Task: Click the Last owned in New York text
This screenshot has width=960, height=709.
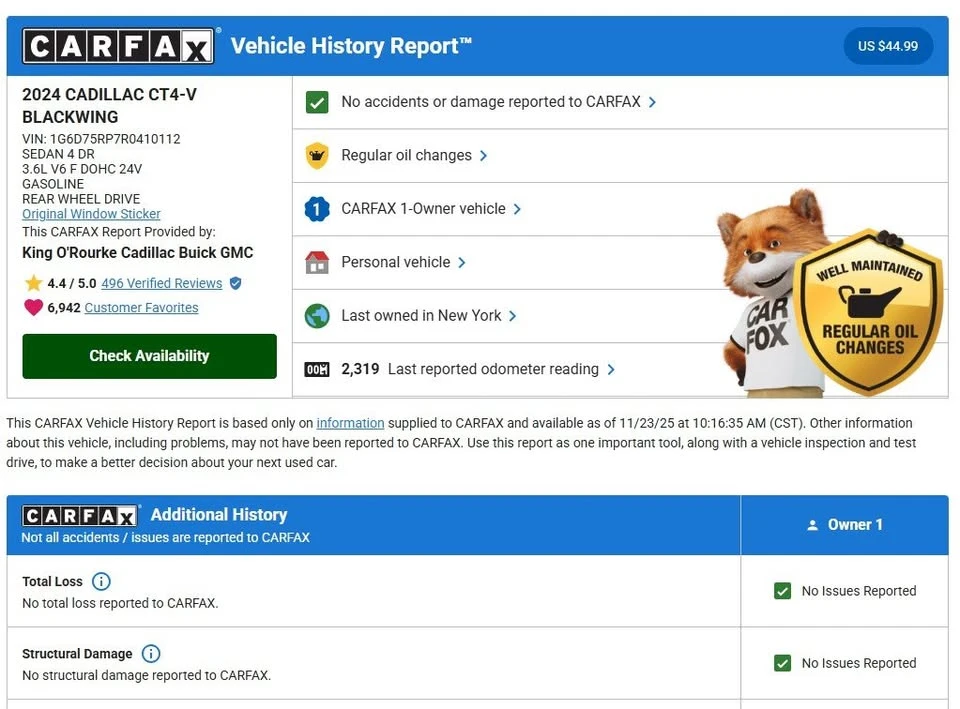Action: pos(421,315)
